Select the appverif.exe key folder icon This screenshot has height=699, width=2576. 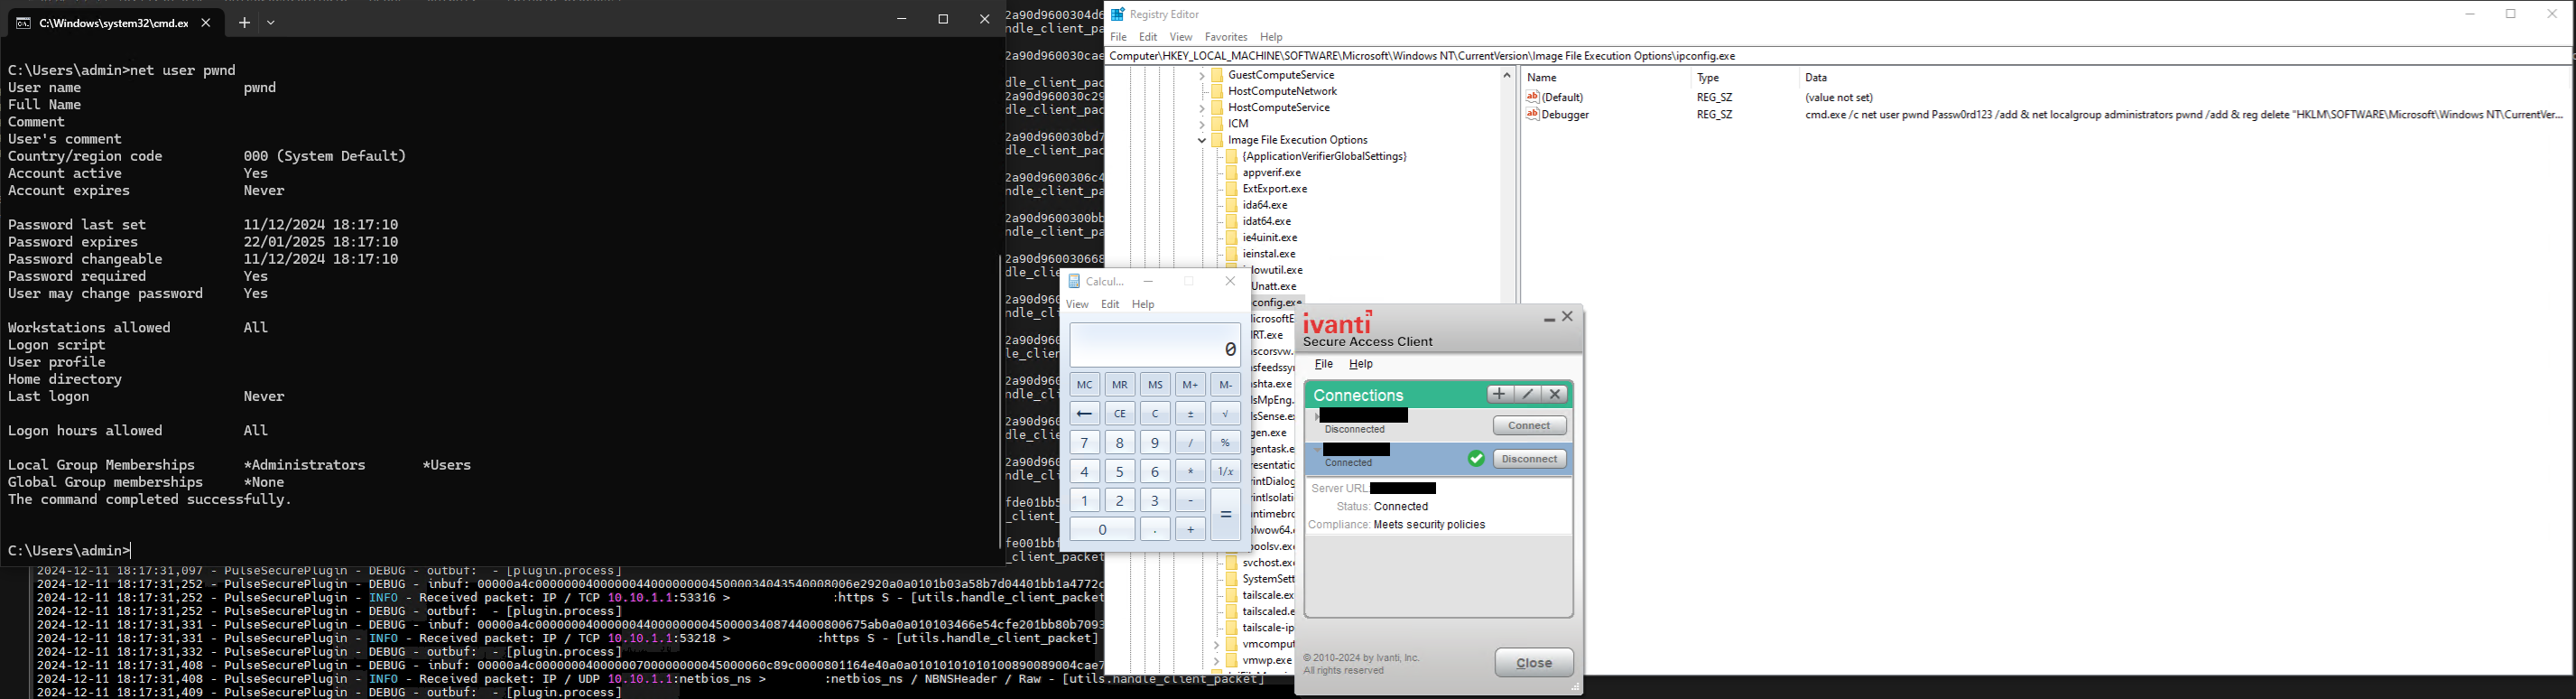click(x=1232, y=173)
